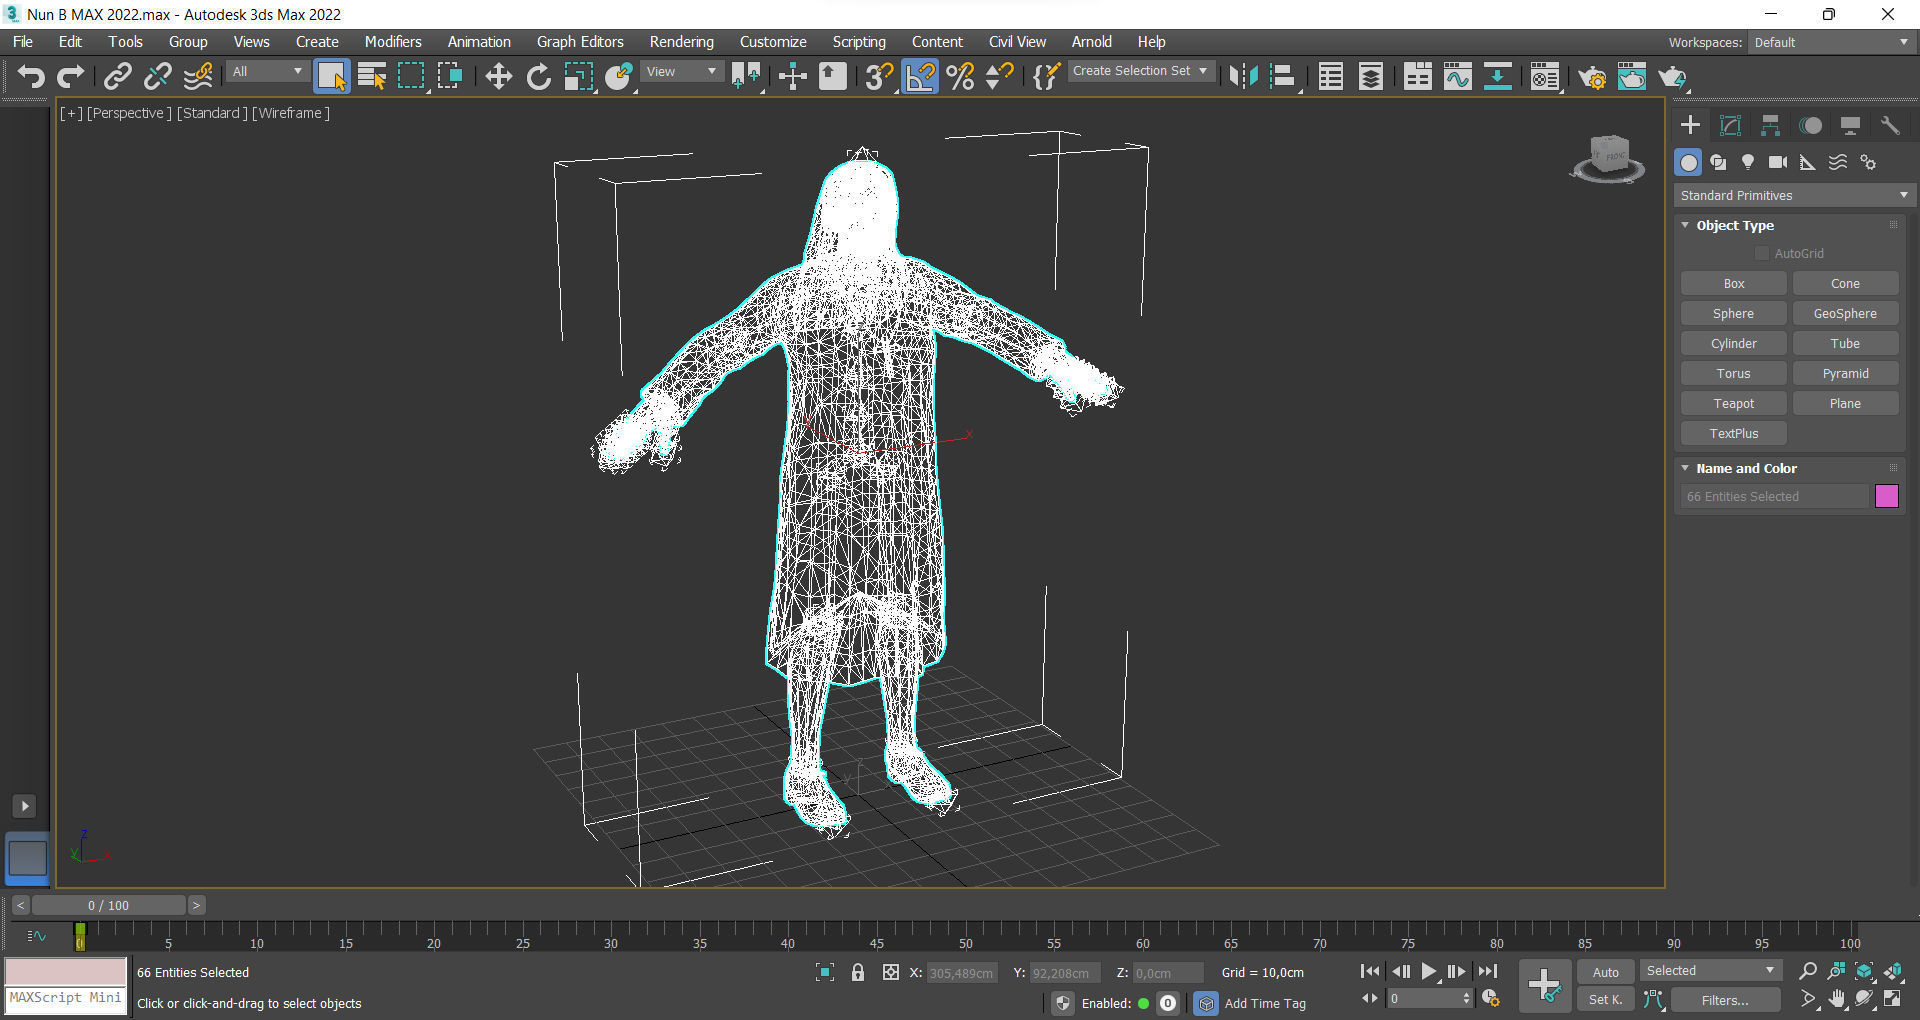Open the Rendering menu
Image resolution: width=1920 pixels, height=1020 pixels.
(682, 42)
